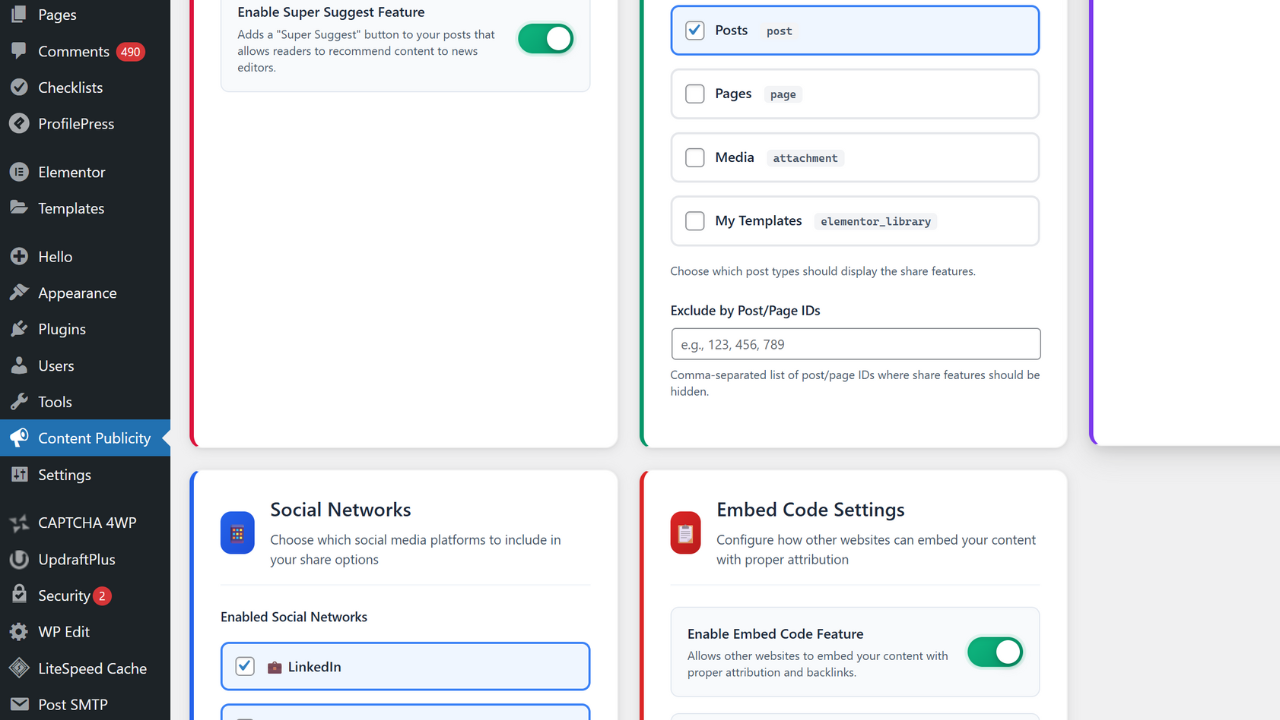Click the Appearance paintbrush icon
This screenshot has width=1280, height=720.
[x=19, y=293]
